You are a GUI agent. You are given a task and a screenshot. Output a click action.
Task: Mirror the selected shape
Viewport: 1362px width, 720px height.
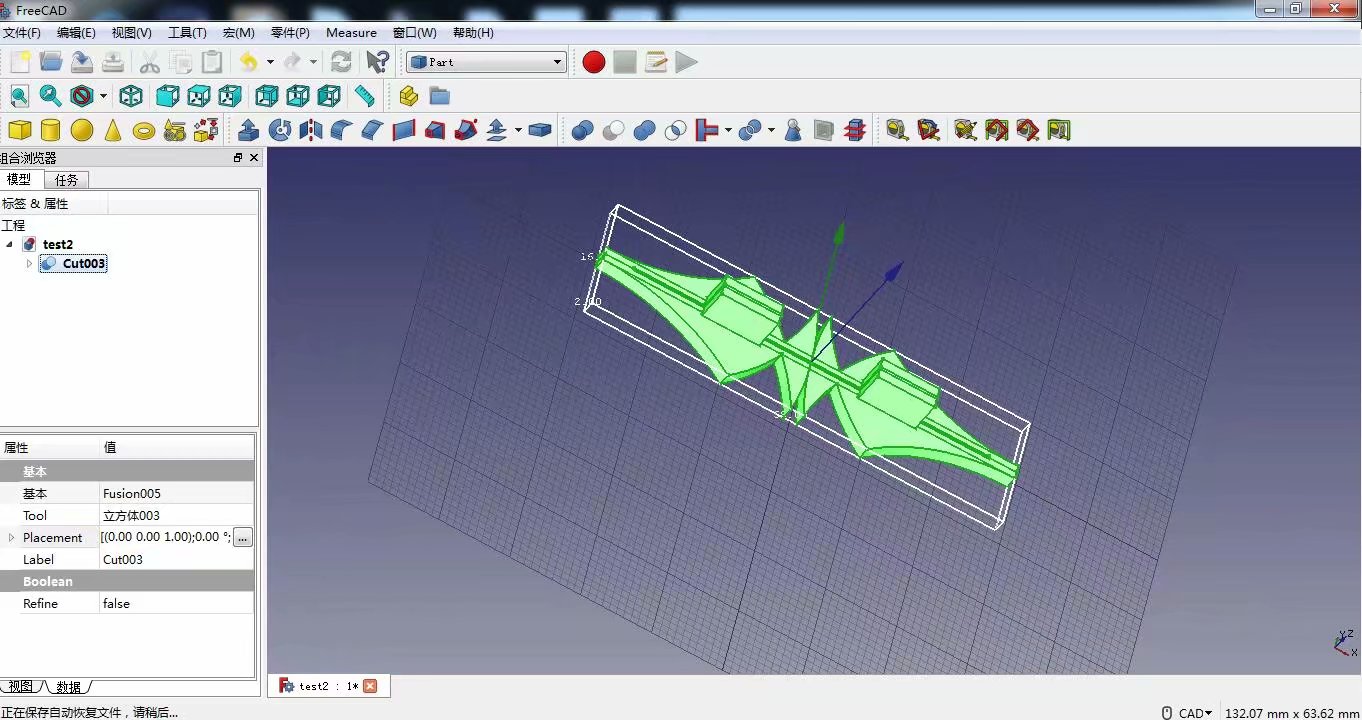(x=311, y=130)
